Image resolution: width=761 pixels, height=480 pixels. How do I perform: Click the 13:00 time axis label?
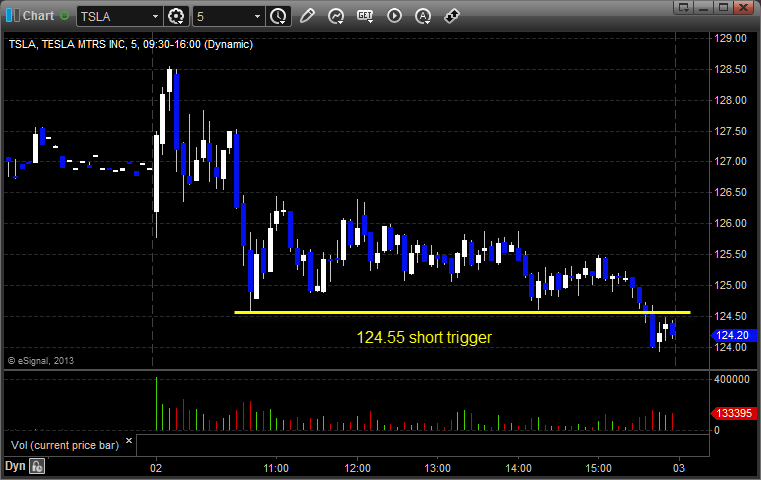click(x=437, y=468)
